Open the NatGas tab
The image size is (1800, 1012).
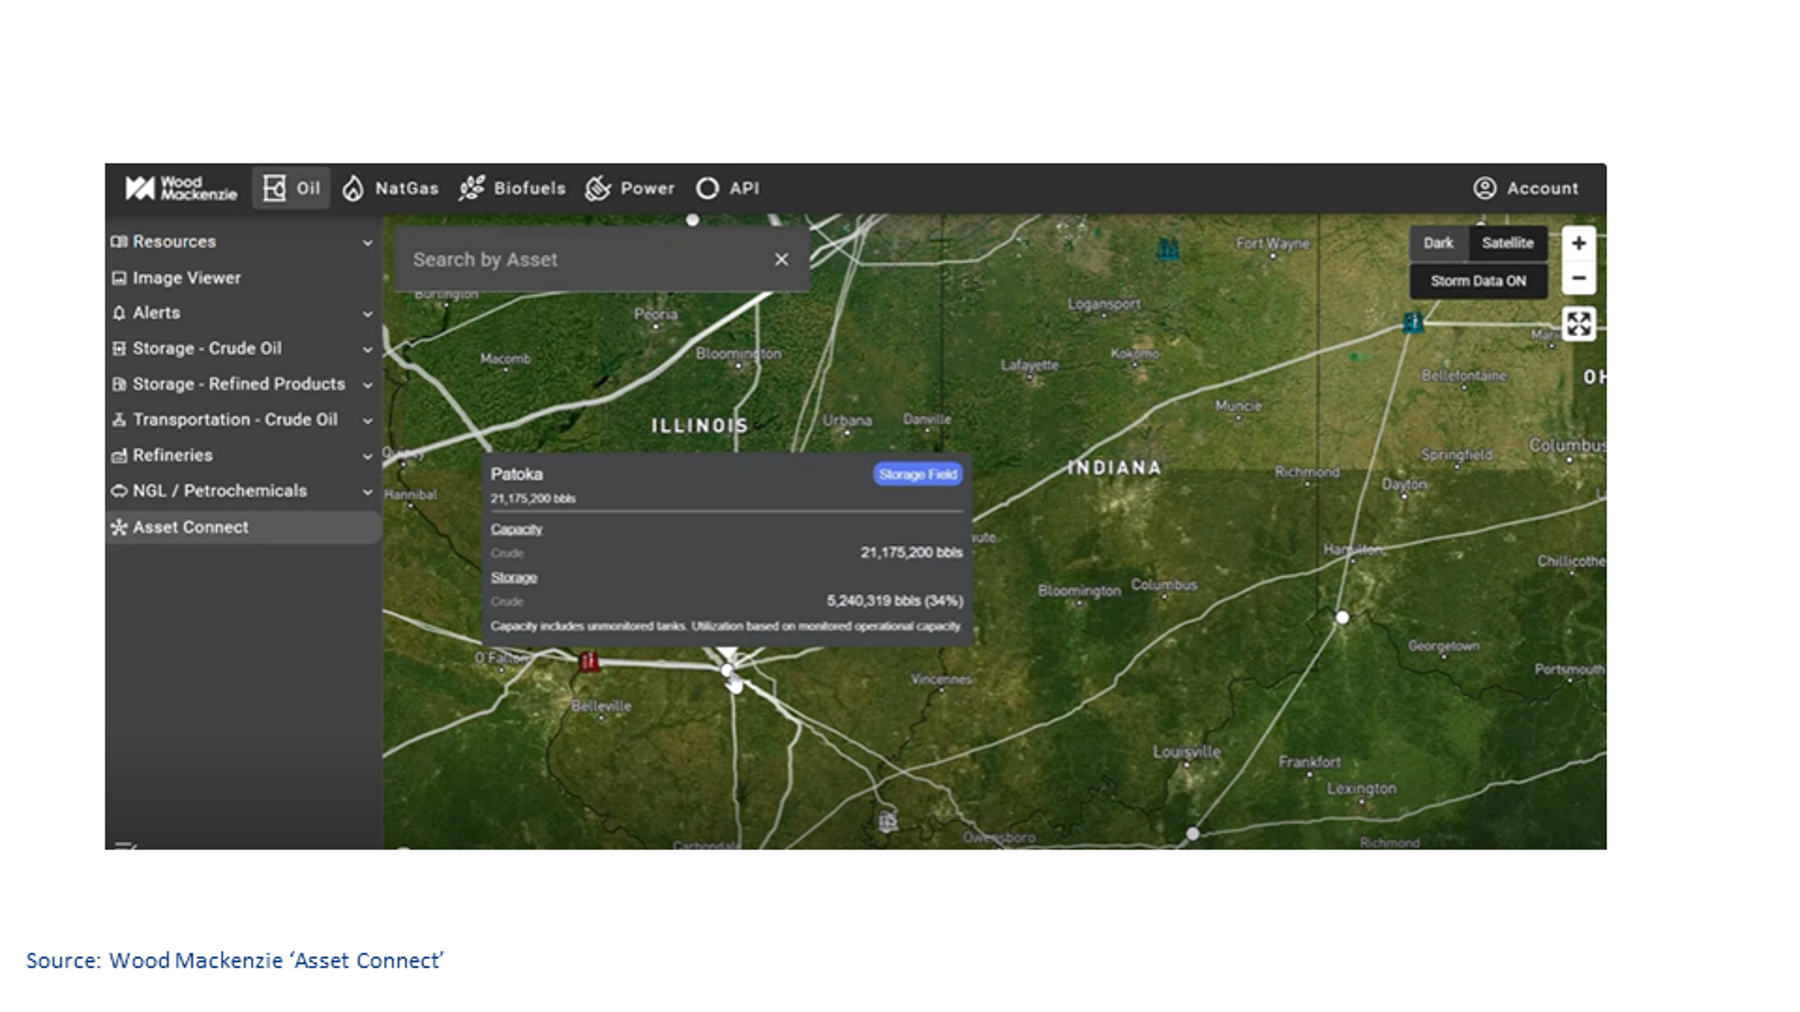tap(391, 188)
